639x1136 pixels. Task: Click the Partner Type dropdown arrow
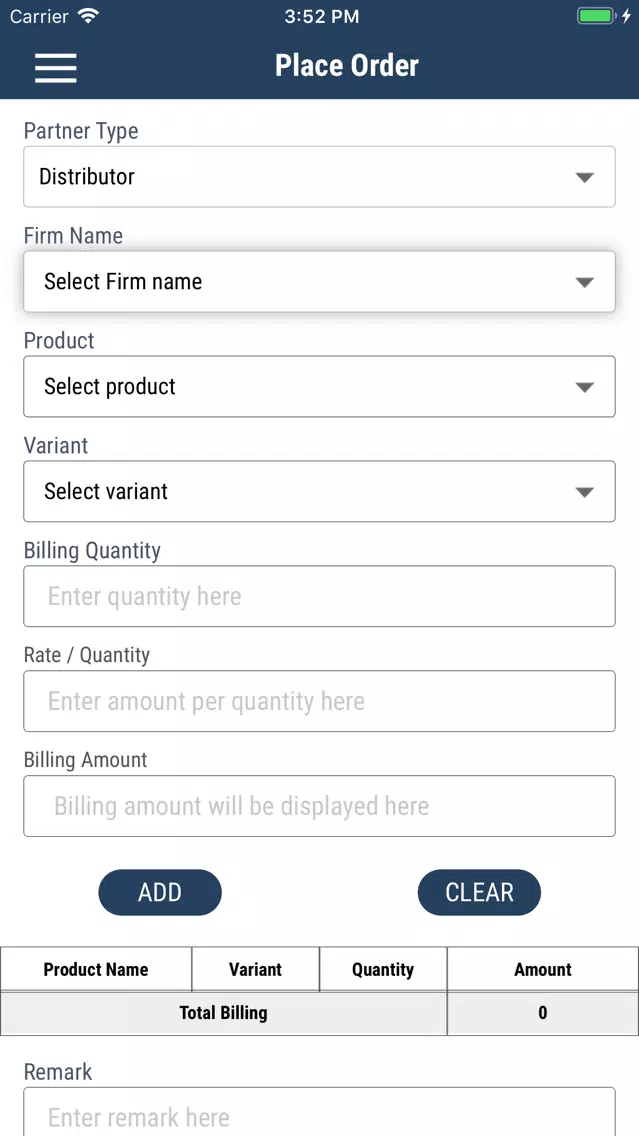pos(585,178)
